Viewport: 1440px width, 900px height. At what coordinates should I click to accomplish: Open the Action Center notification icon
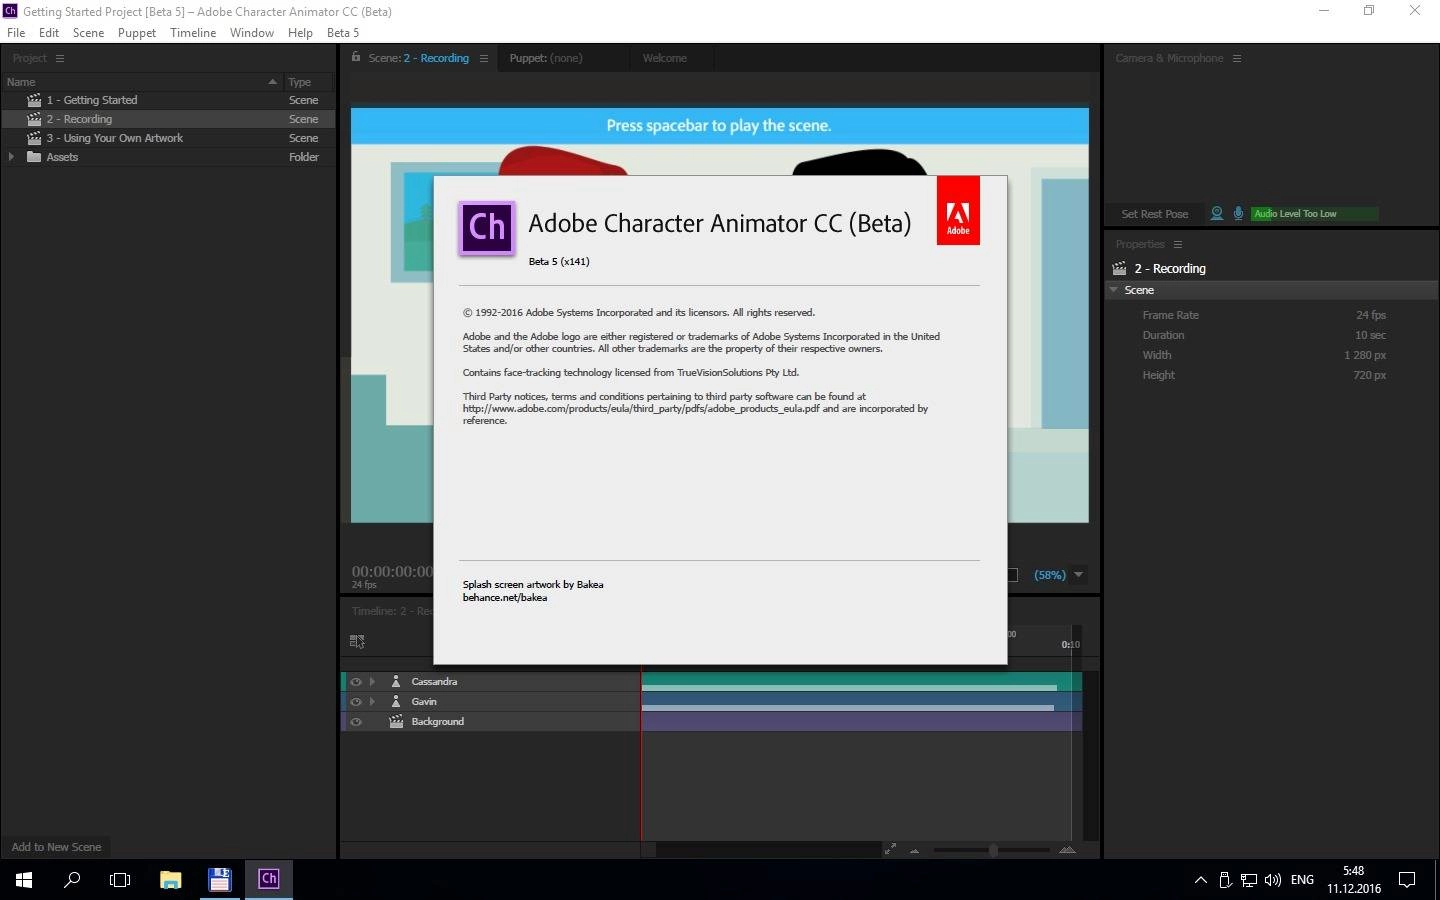pyautogui.click(x=1407, y=880)
